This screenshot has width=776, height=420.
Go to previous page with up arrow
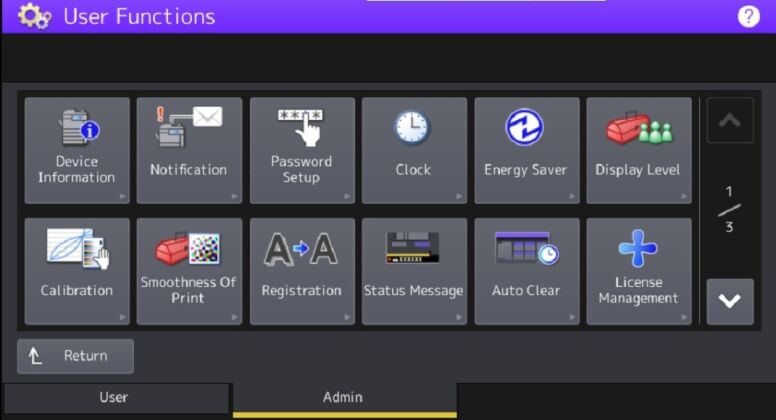[729, 120]
